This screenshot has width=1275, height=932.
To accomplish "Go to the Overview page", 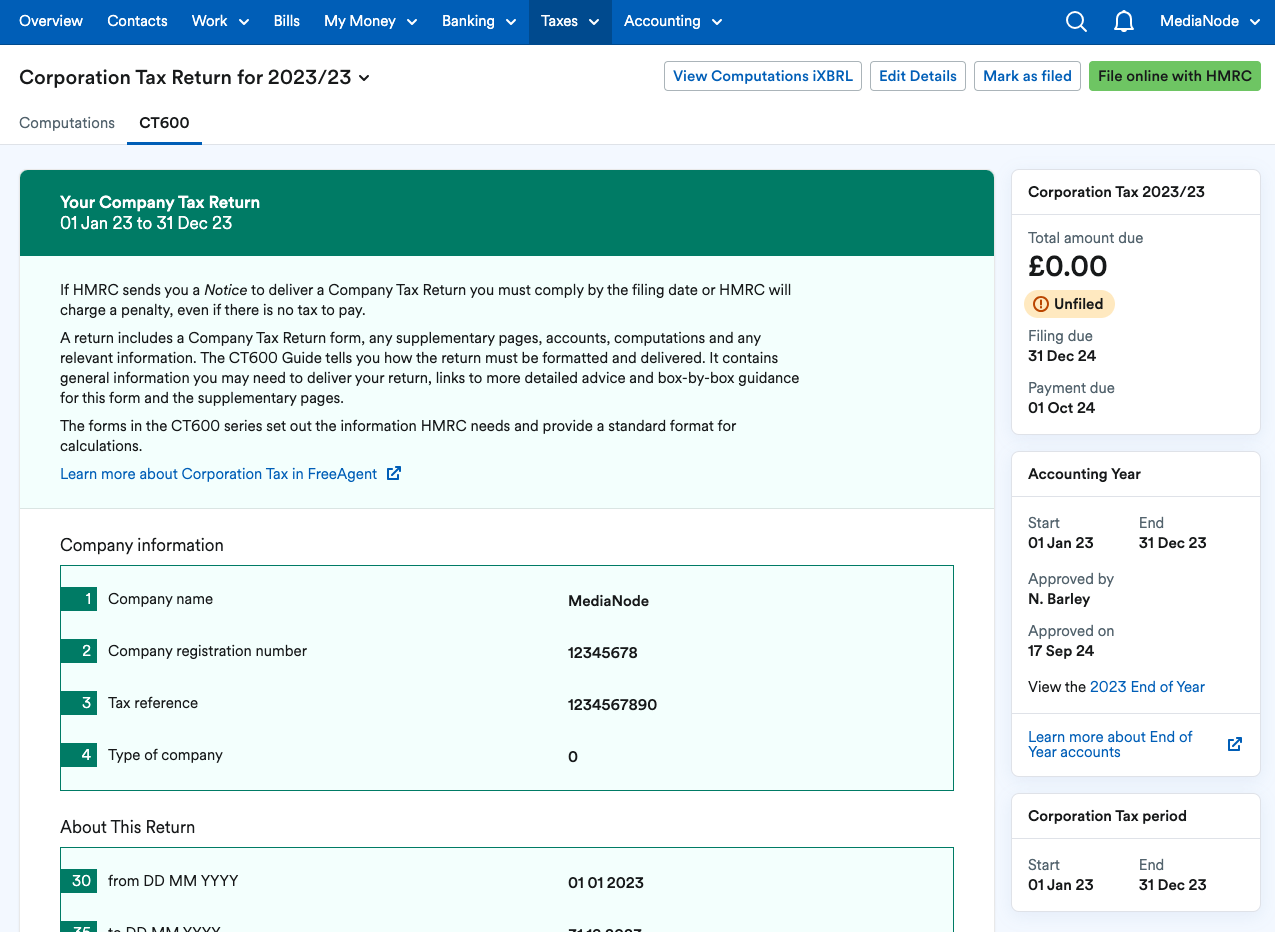I will [x=51, y=21].
